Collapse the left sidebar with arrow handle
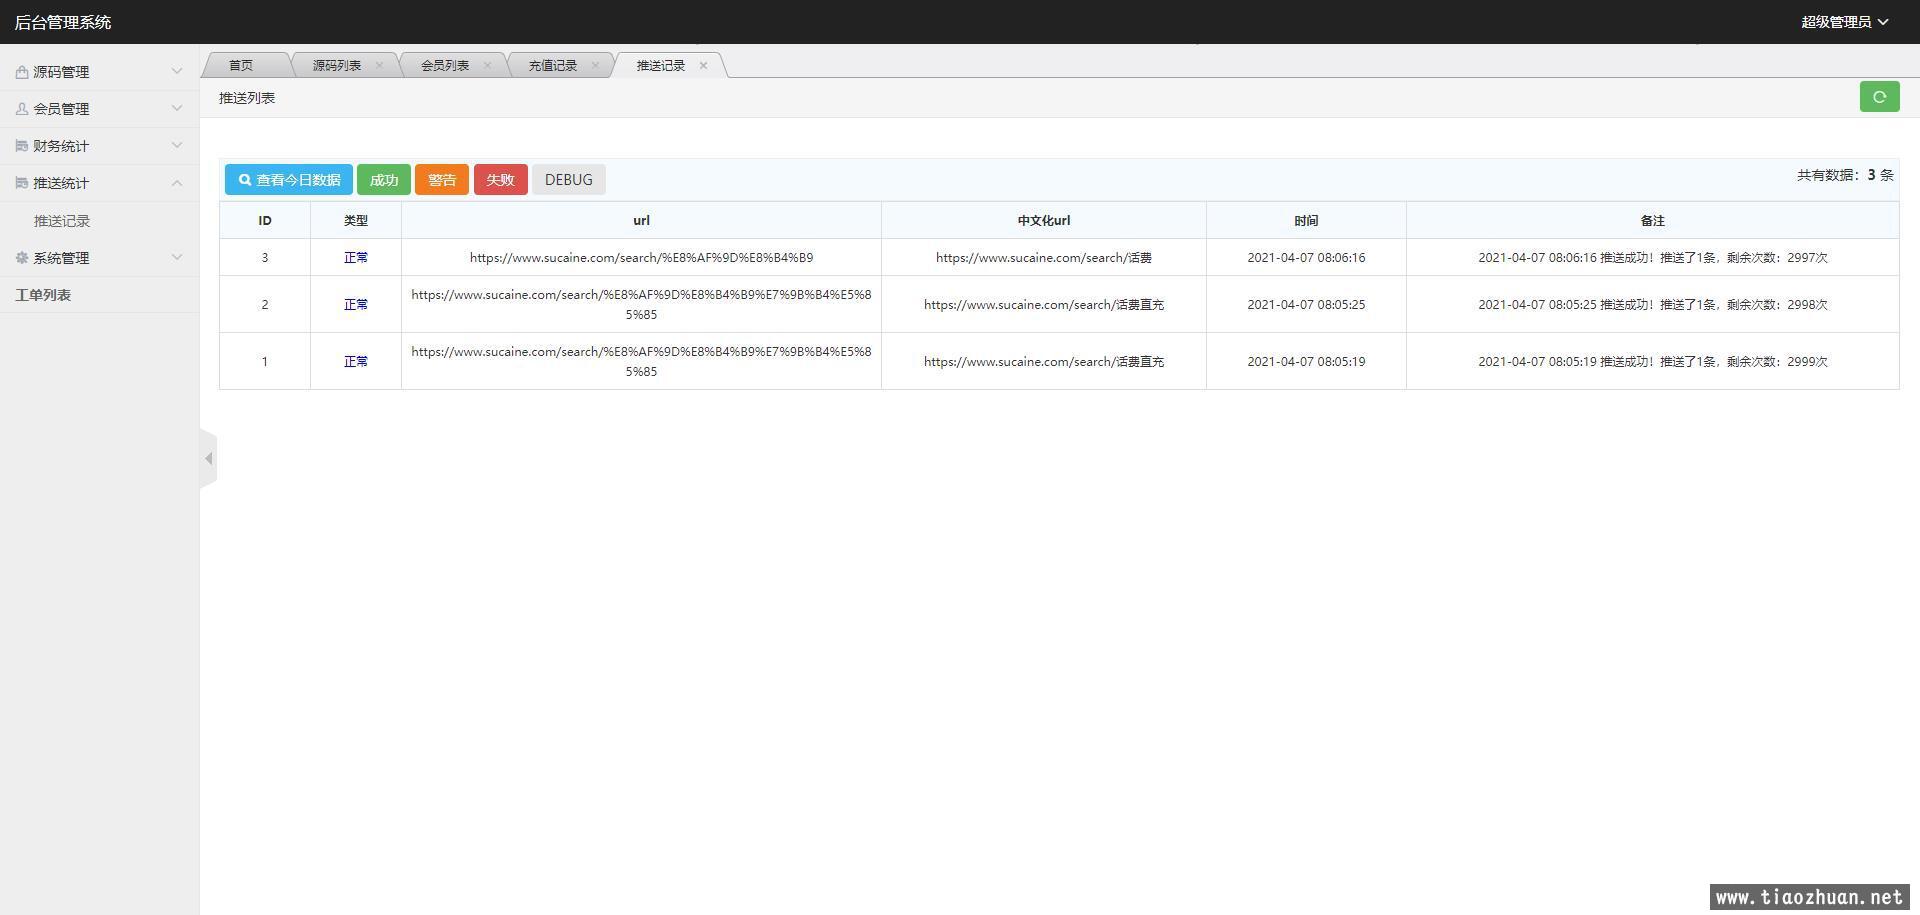The image size is (1920, 915). [x=208, y=459]
